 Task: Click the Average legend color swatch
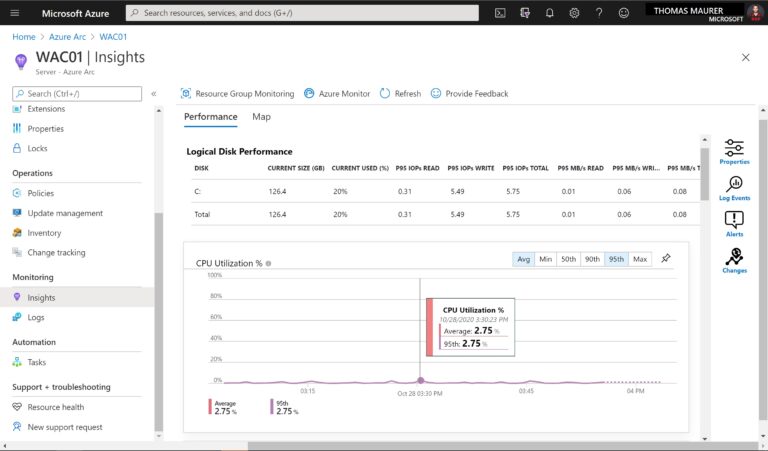pos(210,407)
